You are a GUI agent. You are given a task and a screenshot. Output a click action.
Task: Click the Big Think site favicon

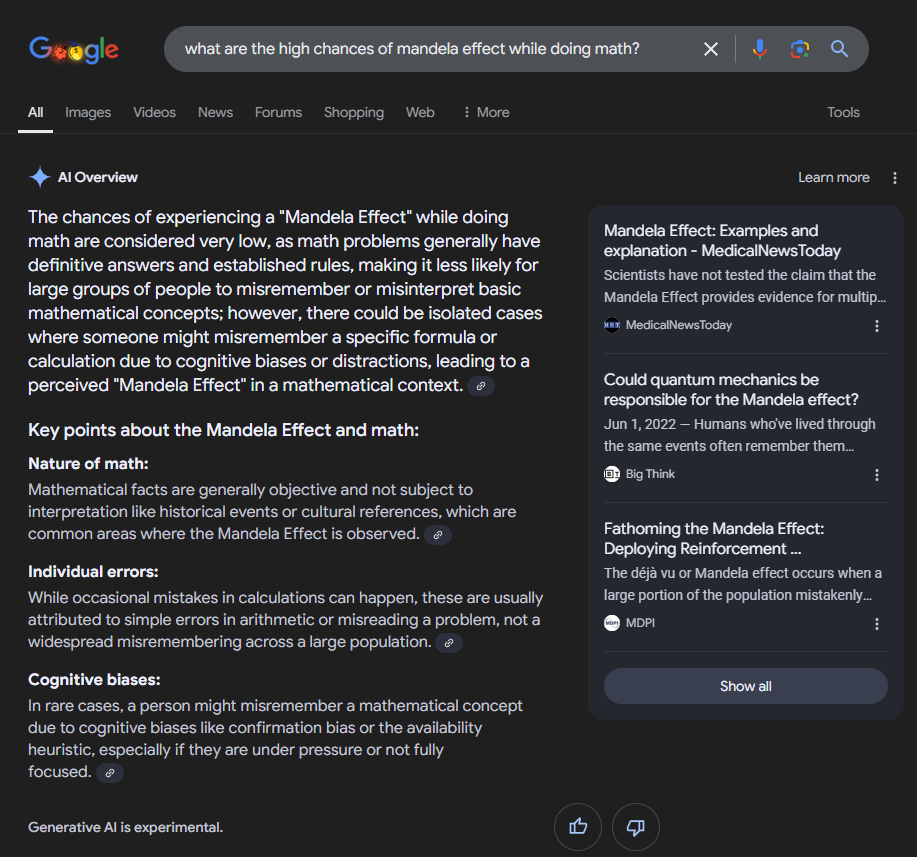click(x=612, y=474)
